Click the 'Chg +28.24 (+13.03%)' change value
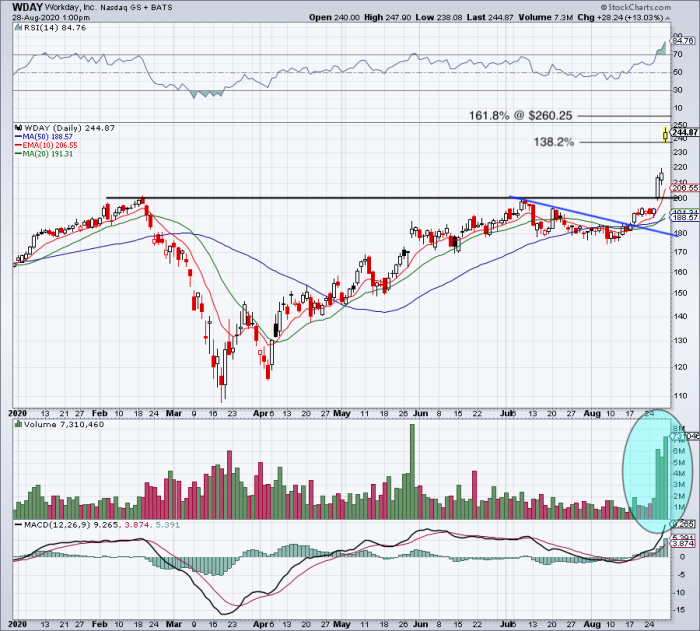 (x=620, y=17)
